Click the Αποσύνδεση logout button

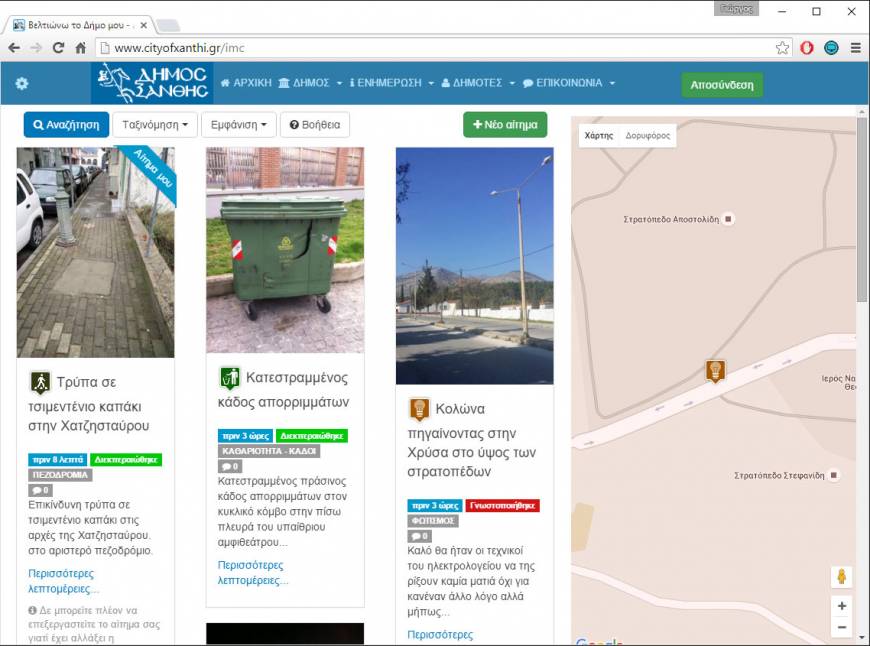coord(722,85)
